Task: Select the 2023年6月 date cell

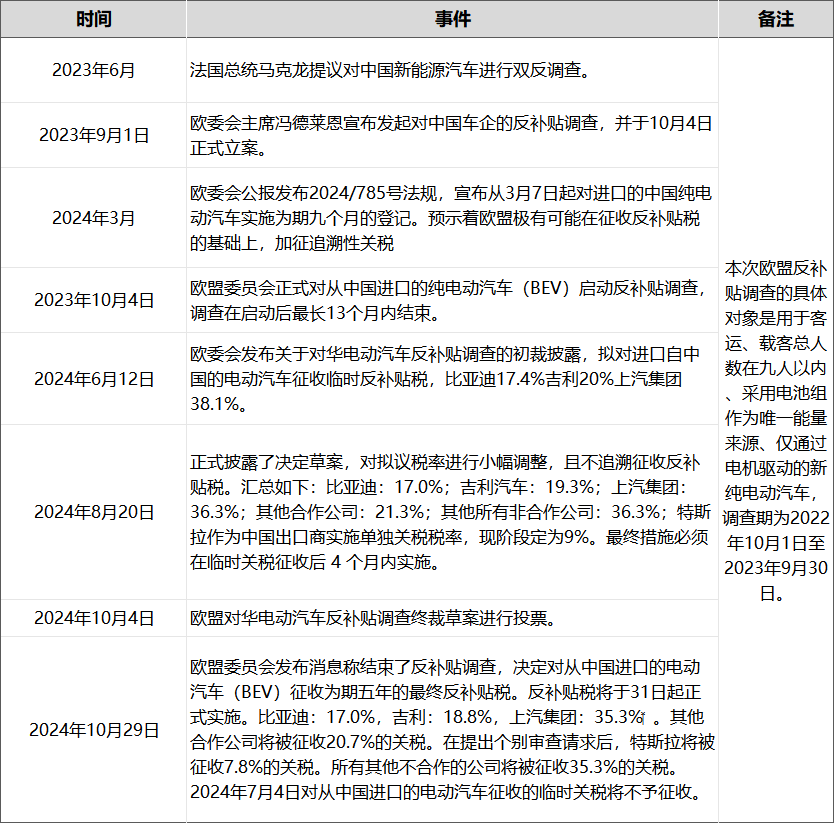Action: point(93,70)
